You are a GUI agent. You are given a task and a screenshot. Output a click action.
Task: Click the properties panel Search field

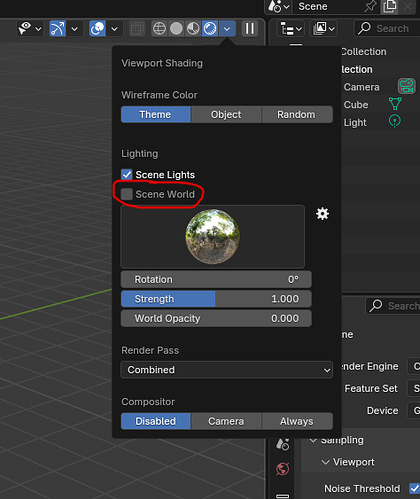click(393, 306)
